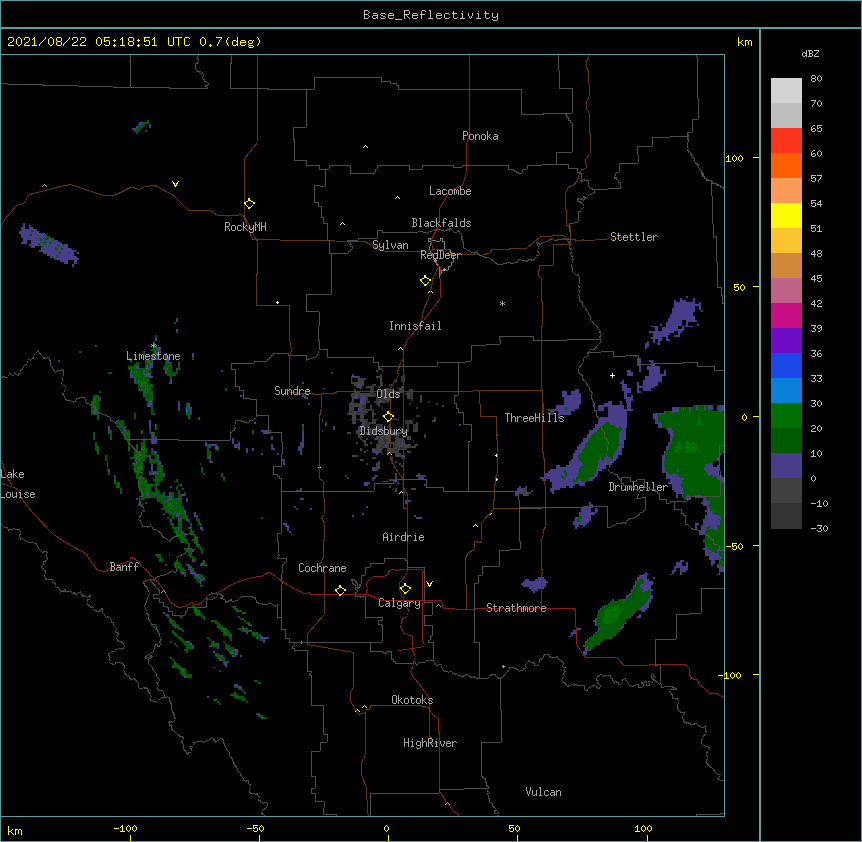862x842 pixels.
Task: Click the yellow V marker northwest of RockyMH
Action: click(x=175, y=184)
